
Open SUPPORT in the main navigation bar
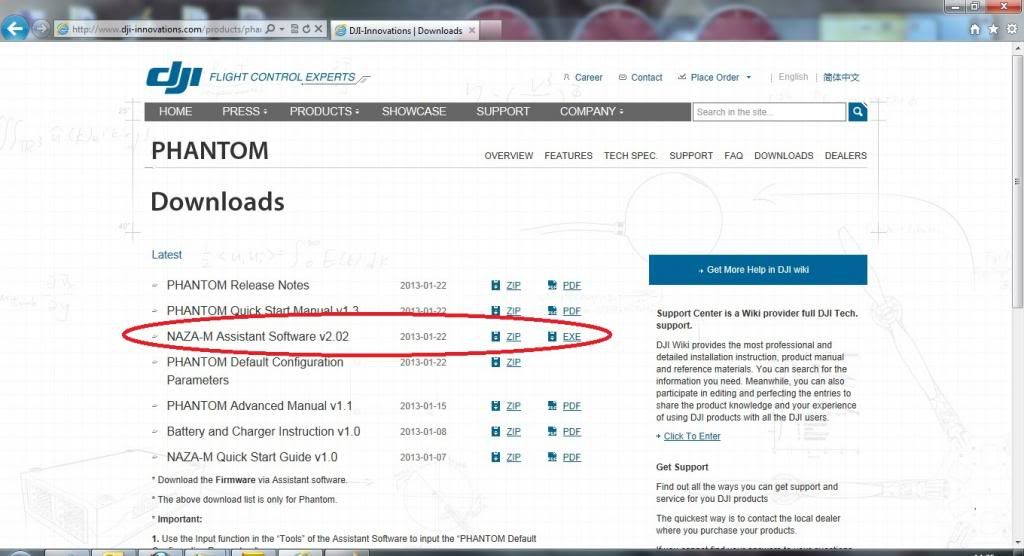pyautogui.click(x=503, y=112)
